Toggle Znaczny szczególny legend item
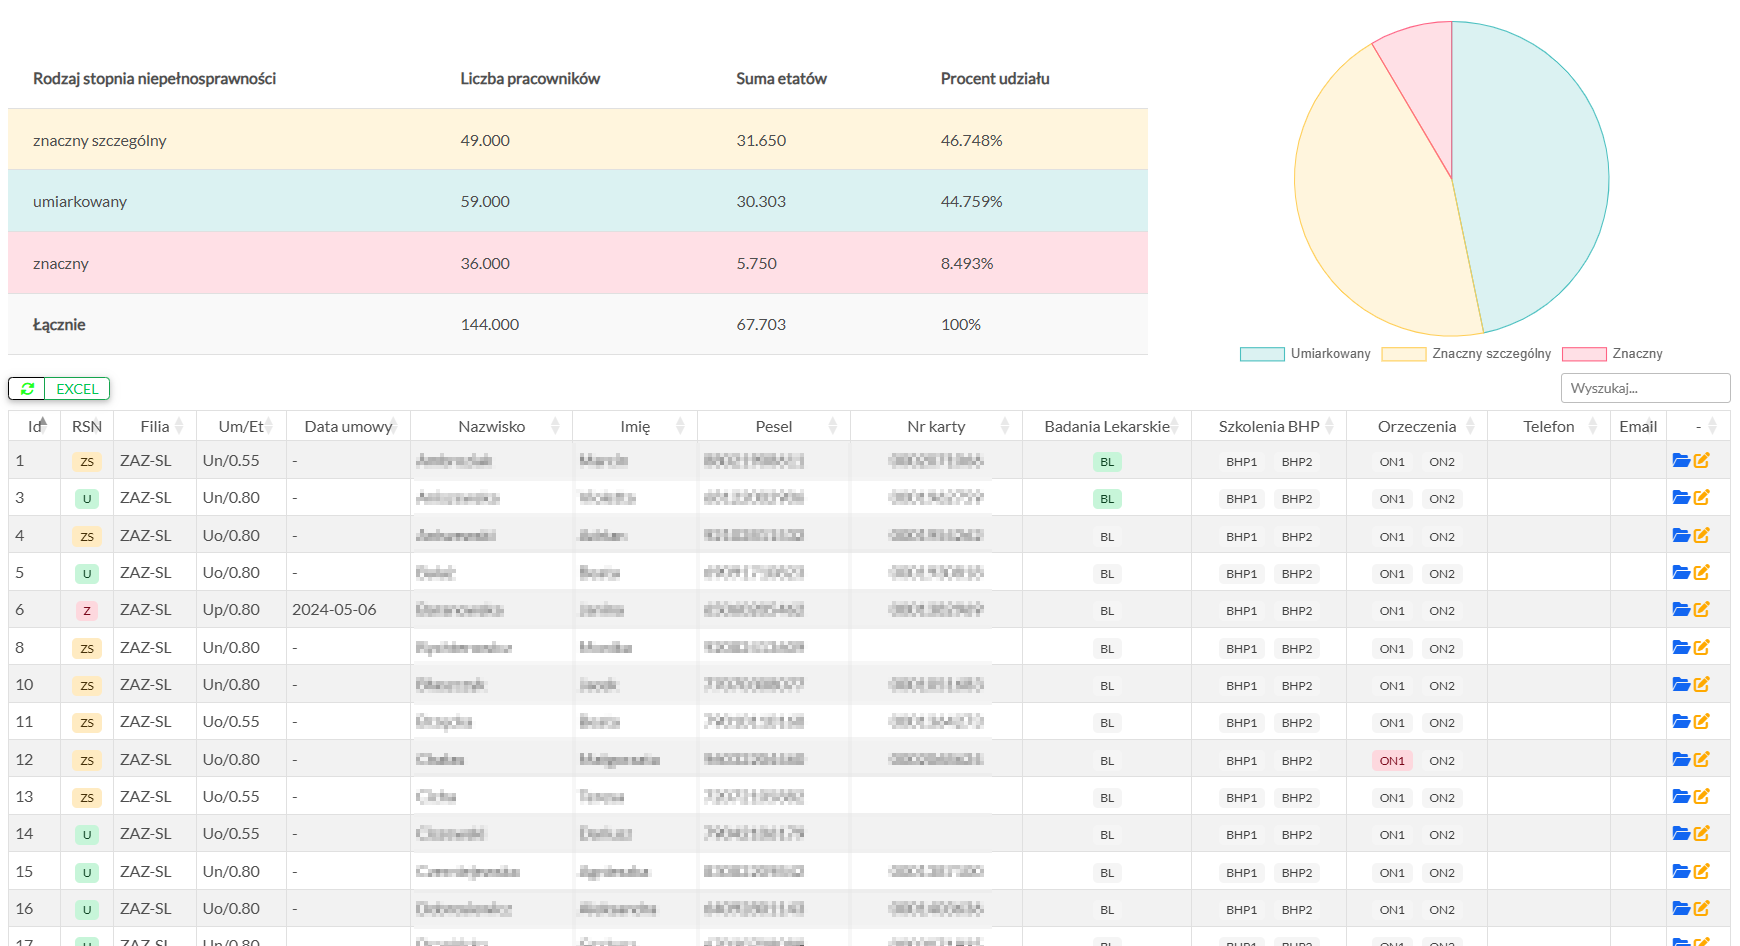 (x=1466, y=354)
